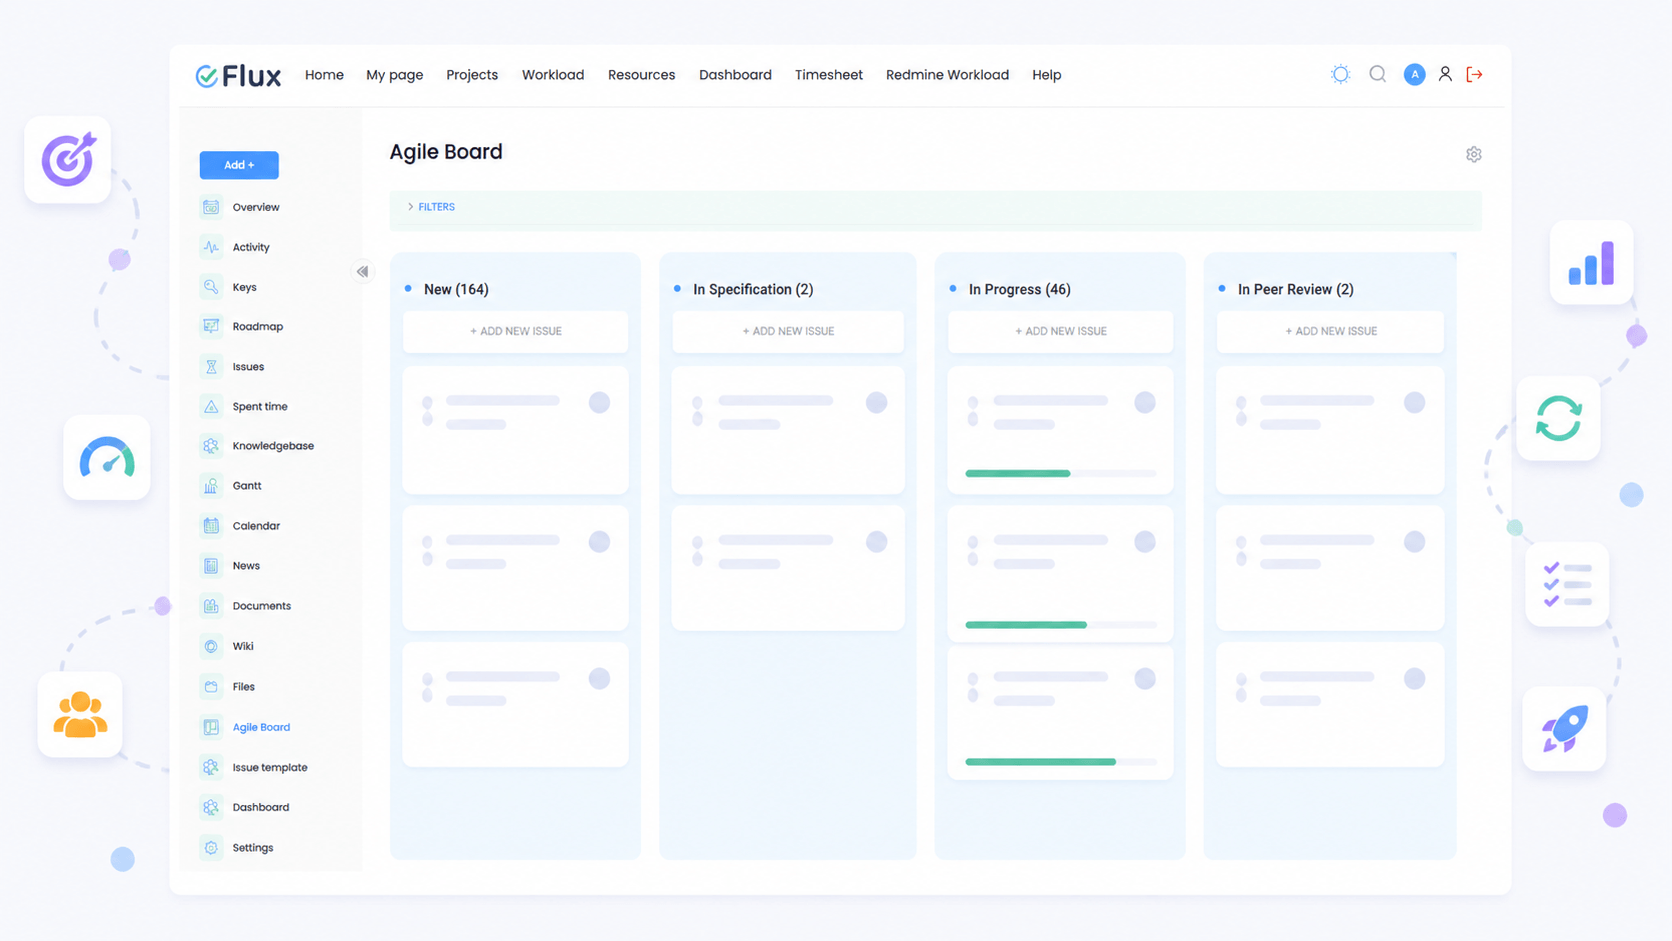Collapse the sidebar with the double-arrow
The height and width of the screenshot is (941, 1672).
[362, 271]
